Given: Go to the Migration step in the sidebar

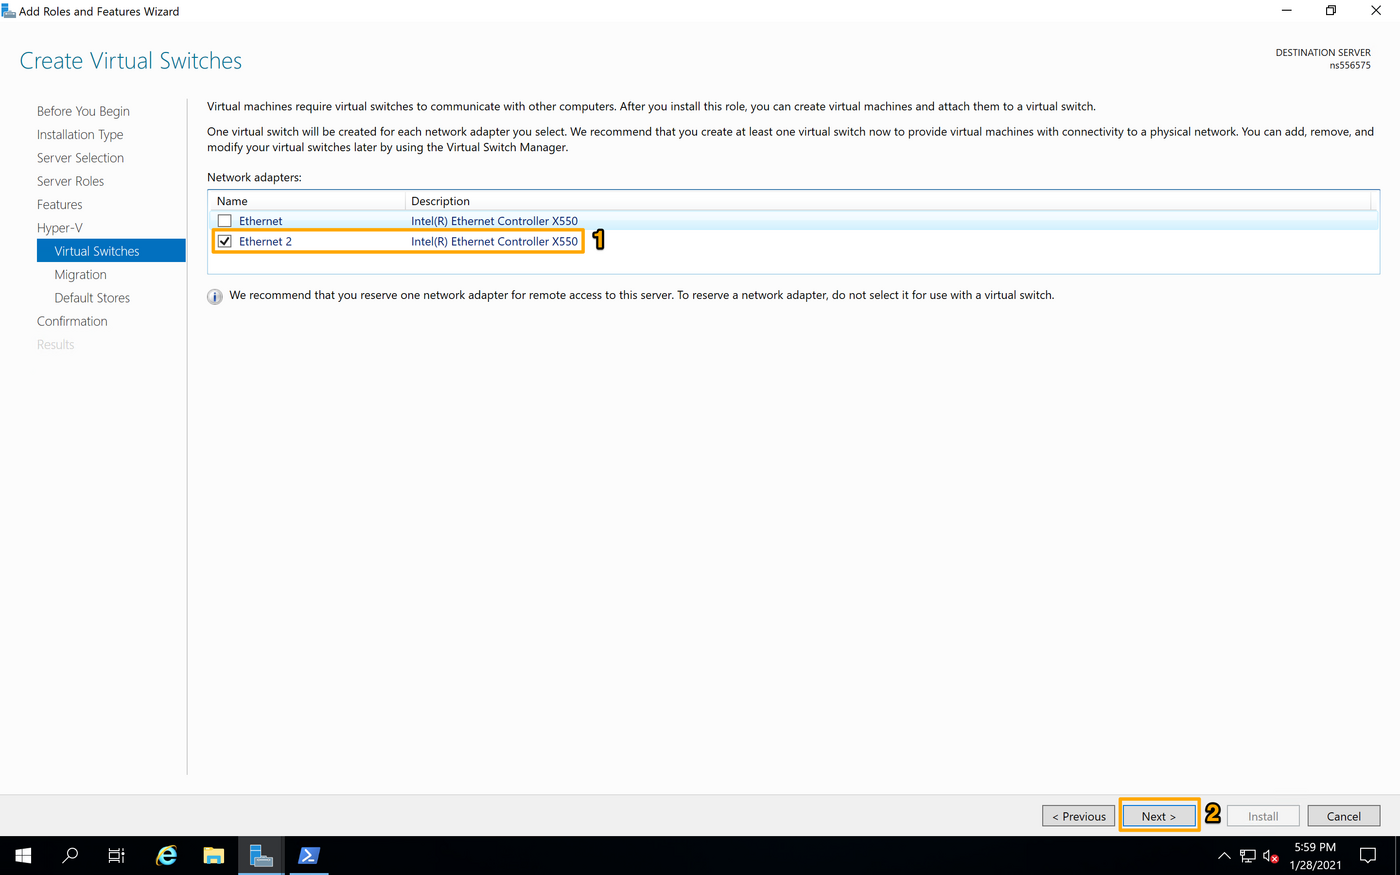Looking at the screenshot, I should (81, 274).
